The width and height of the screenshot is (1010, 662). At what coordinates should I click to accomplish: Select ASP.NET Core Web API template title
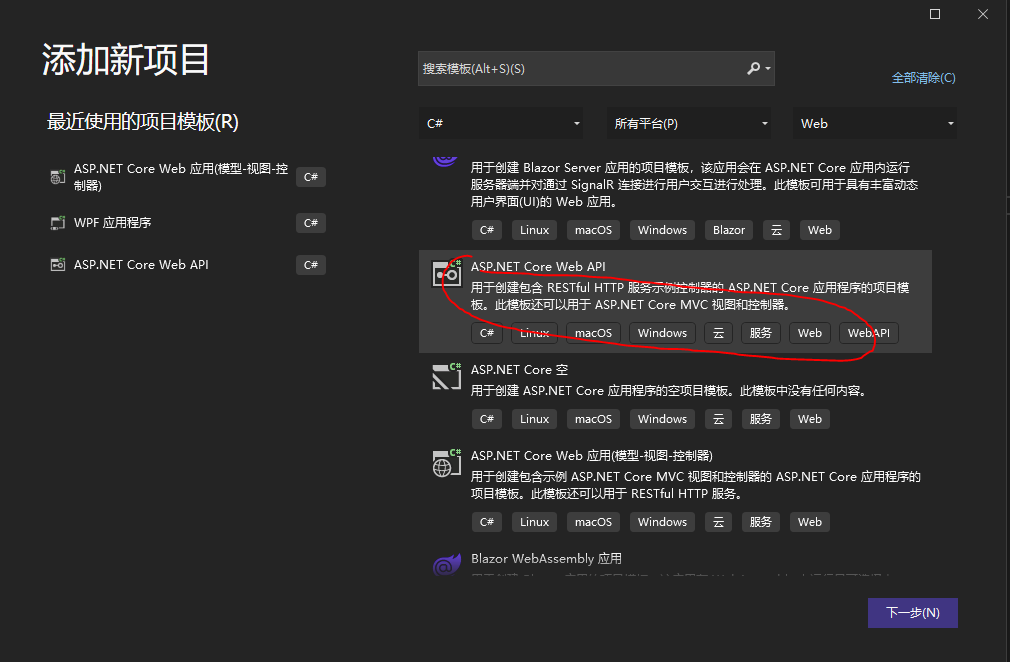538,267
